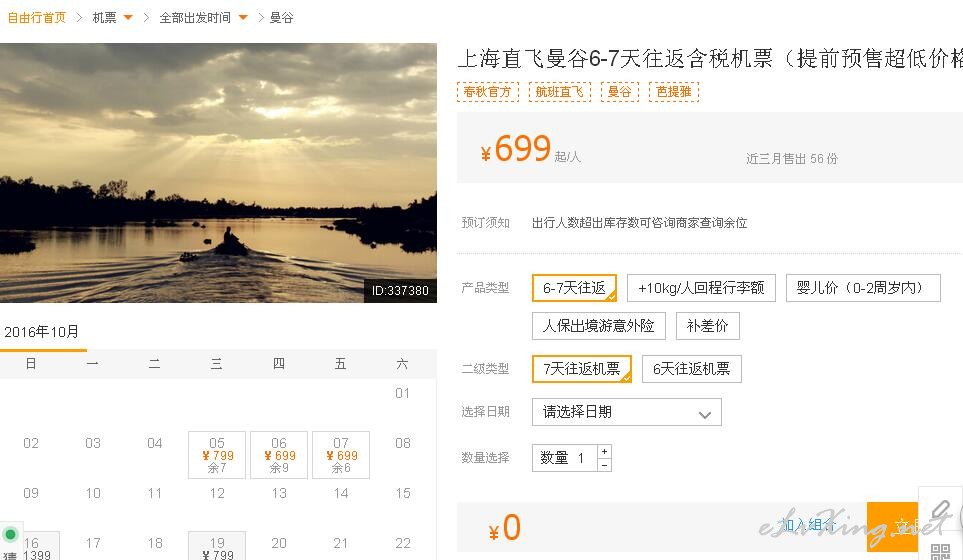The height and width of the screenshot is (560, 963).
Task: Select 婴儿价（0-2周岁内）option
Action: coord(863,288)
